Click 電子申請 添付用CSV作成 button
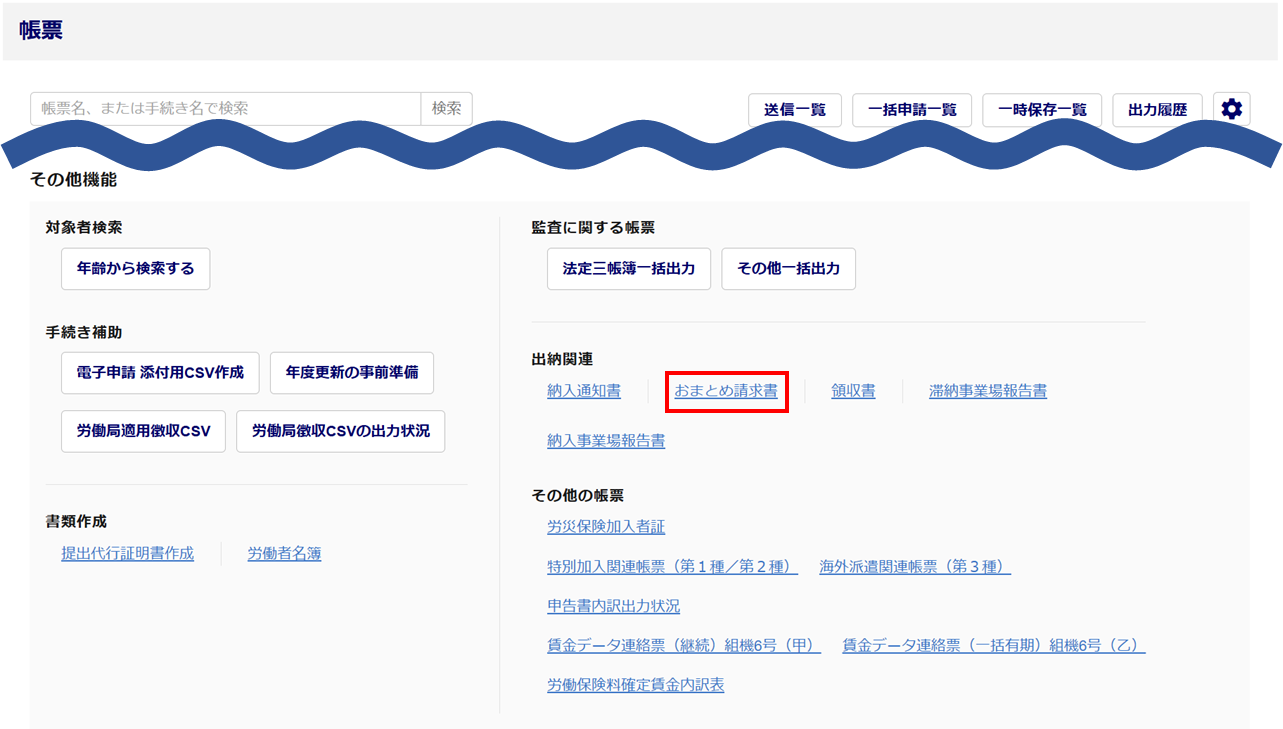Screen dimensions: 1283x729 coord(160,373)
